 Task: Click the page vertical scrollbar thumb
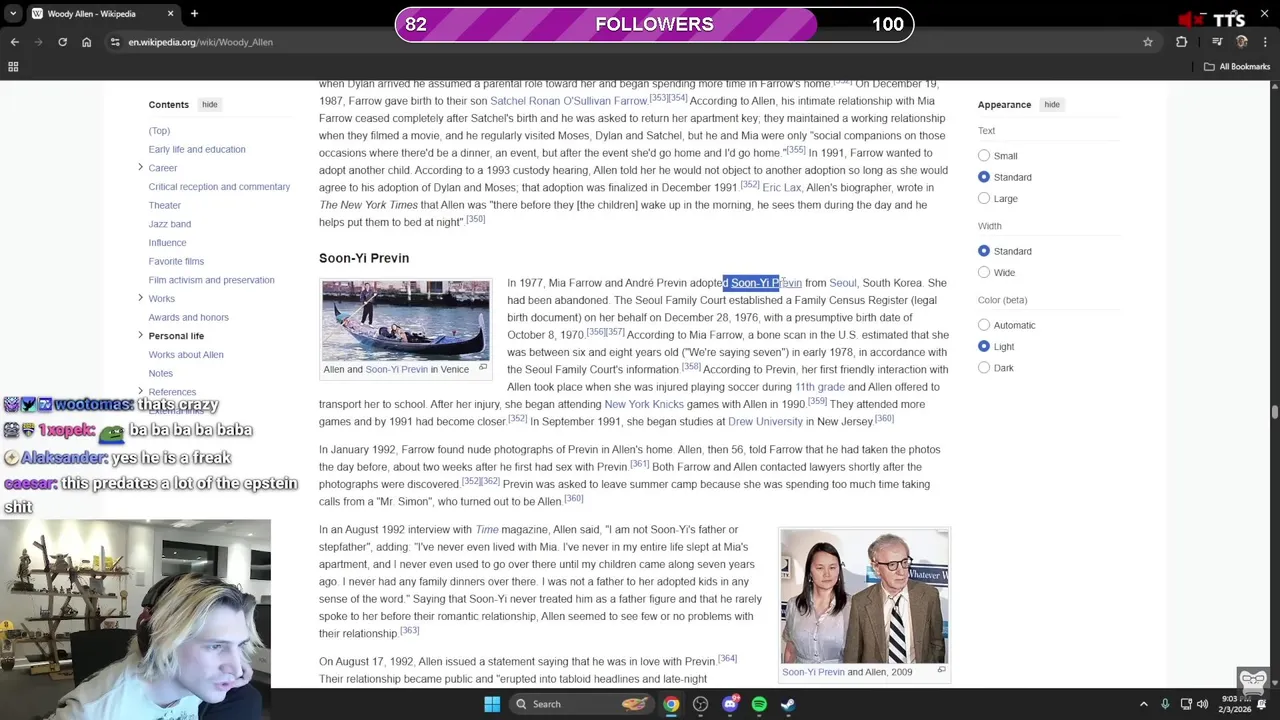click(x=1274, y=412)
